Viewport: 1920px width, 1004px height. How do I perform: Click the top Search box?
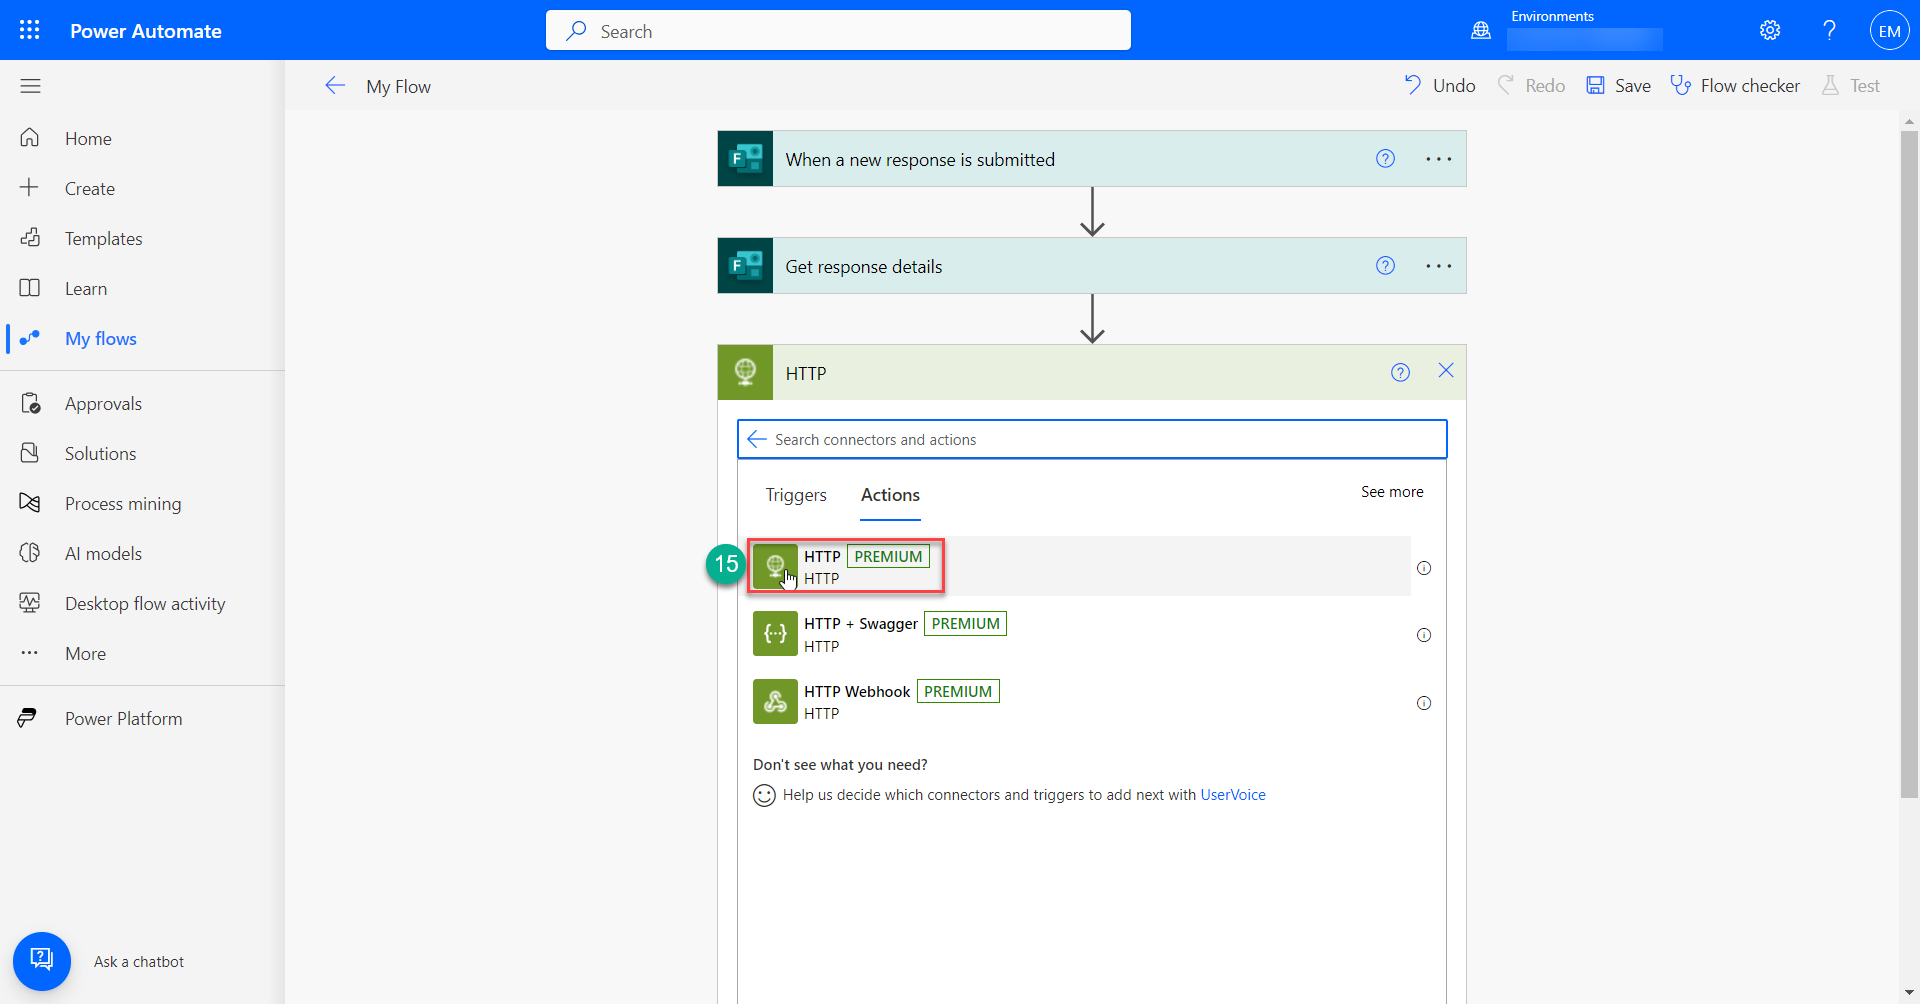(838, 31)
